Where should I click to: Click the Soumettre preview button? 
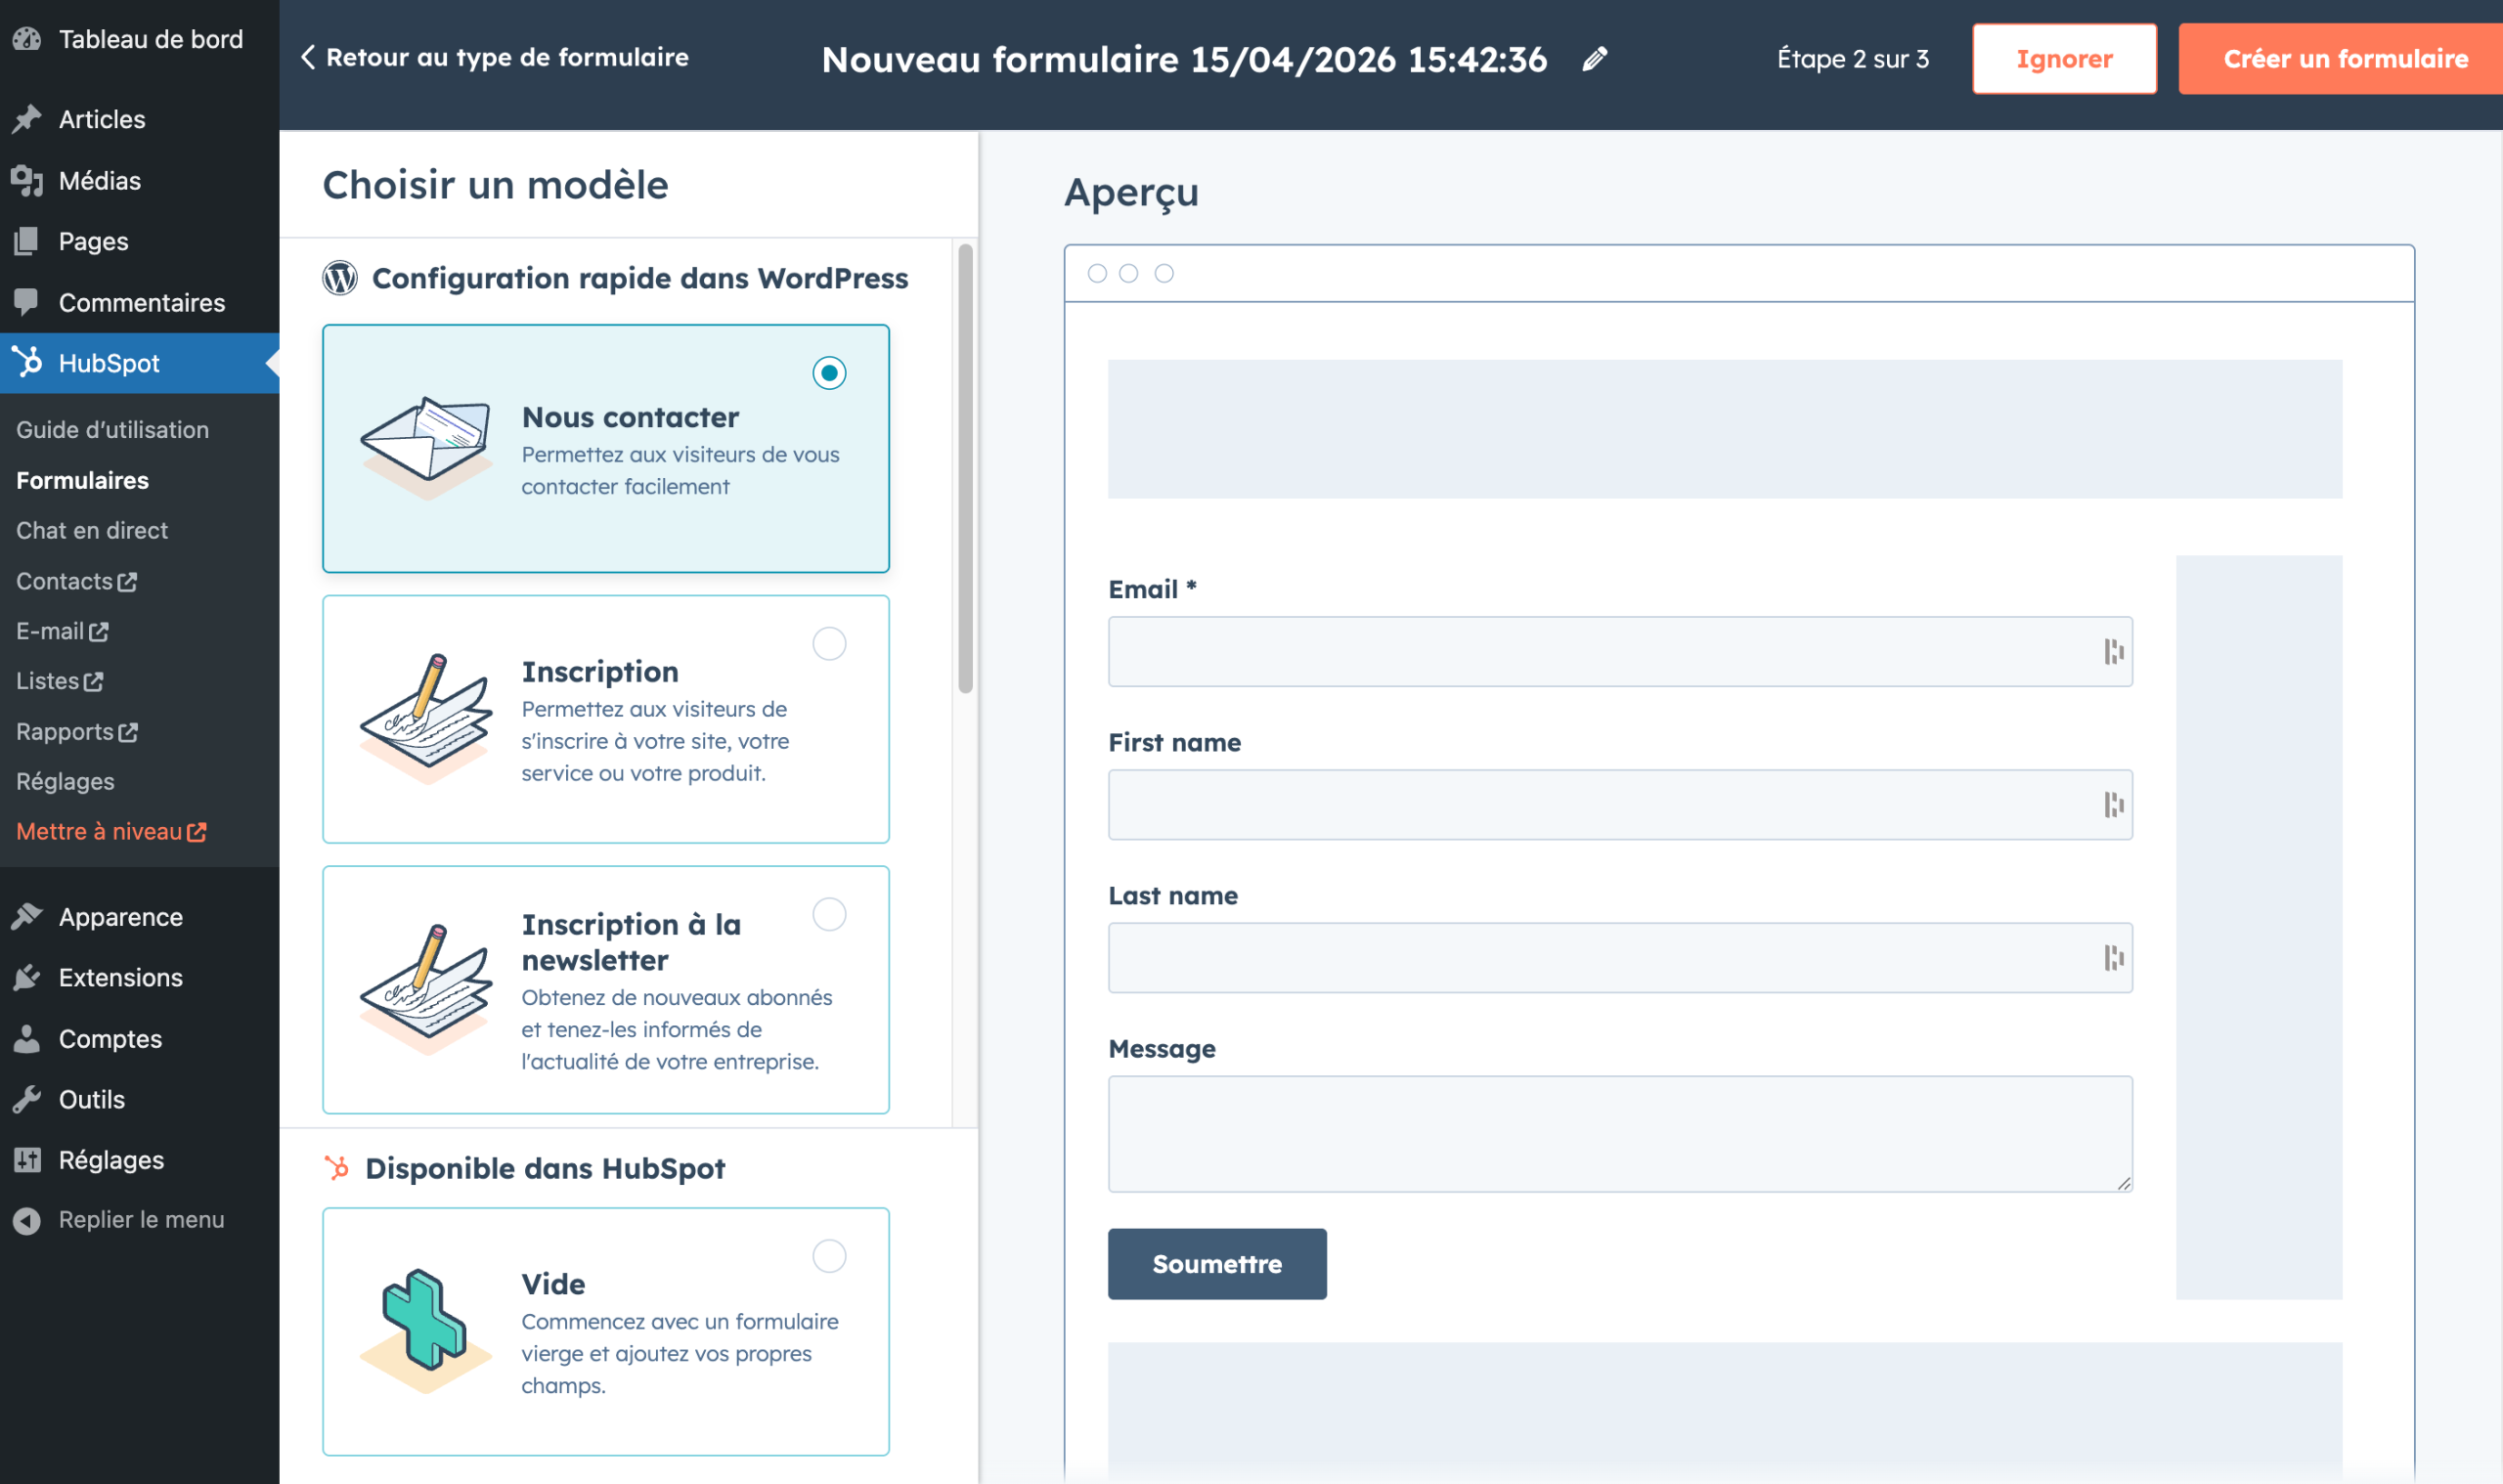1217,1264
